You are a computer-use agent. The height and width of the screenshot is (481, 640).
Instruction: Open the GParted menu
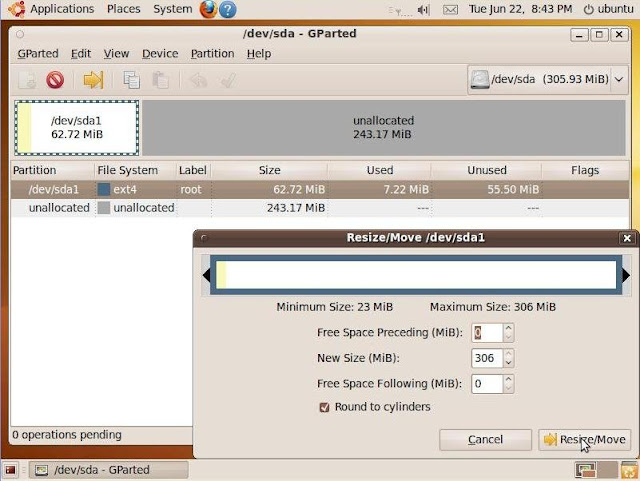point(38,53)
